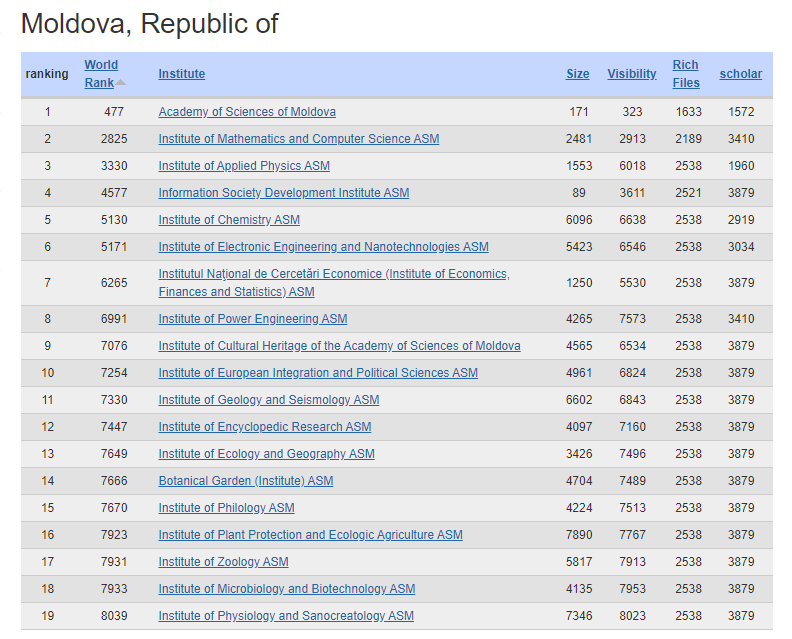Select world rank value 7649
This screenshot has width=792, height=639.
114,454
